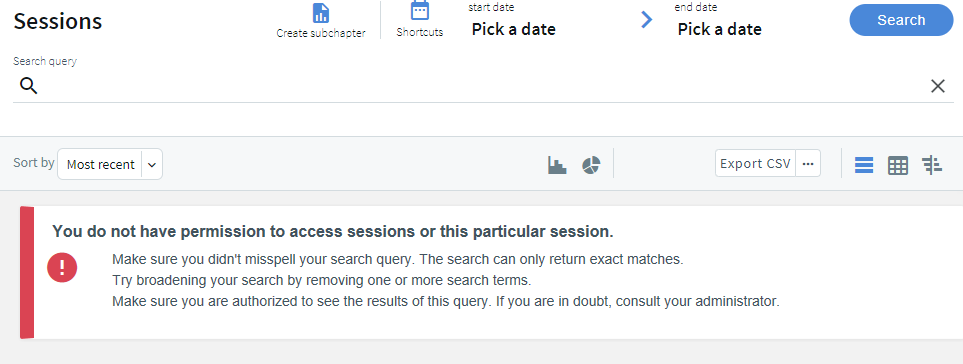Switch to list view layout
963x364 pixels.
[864, 165]
